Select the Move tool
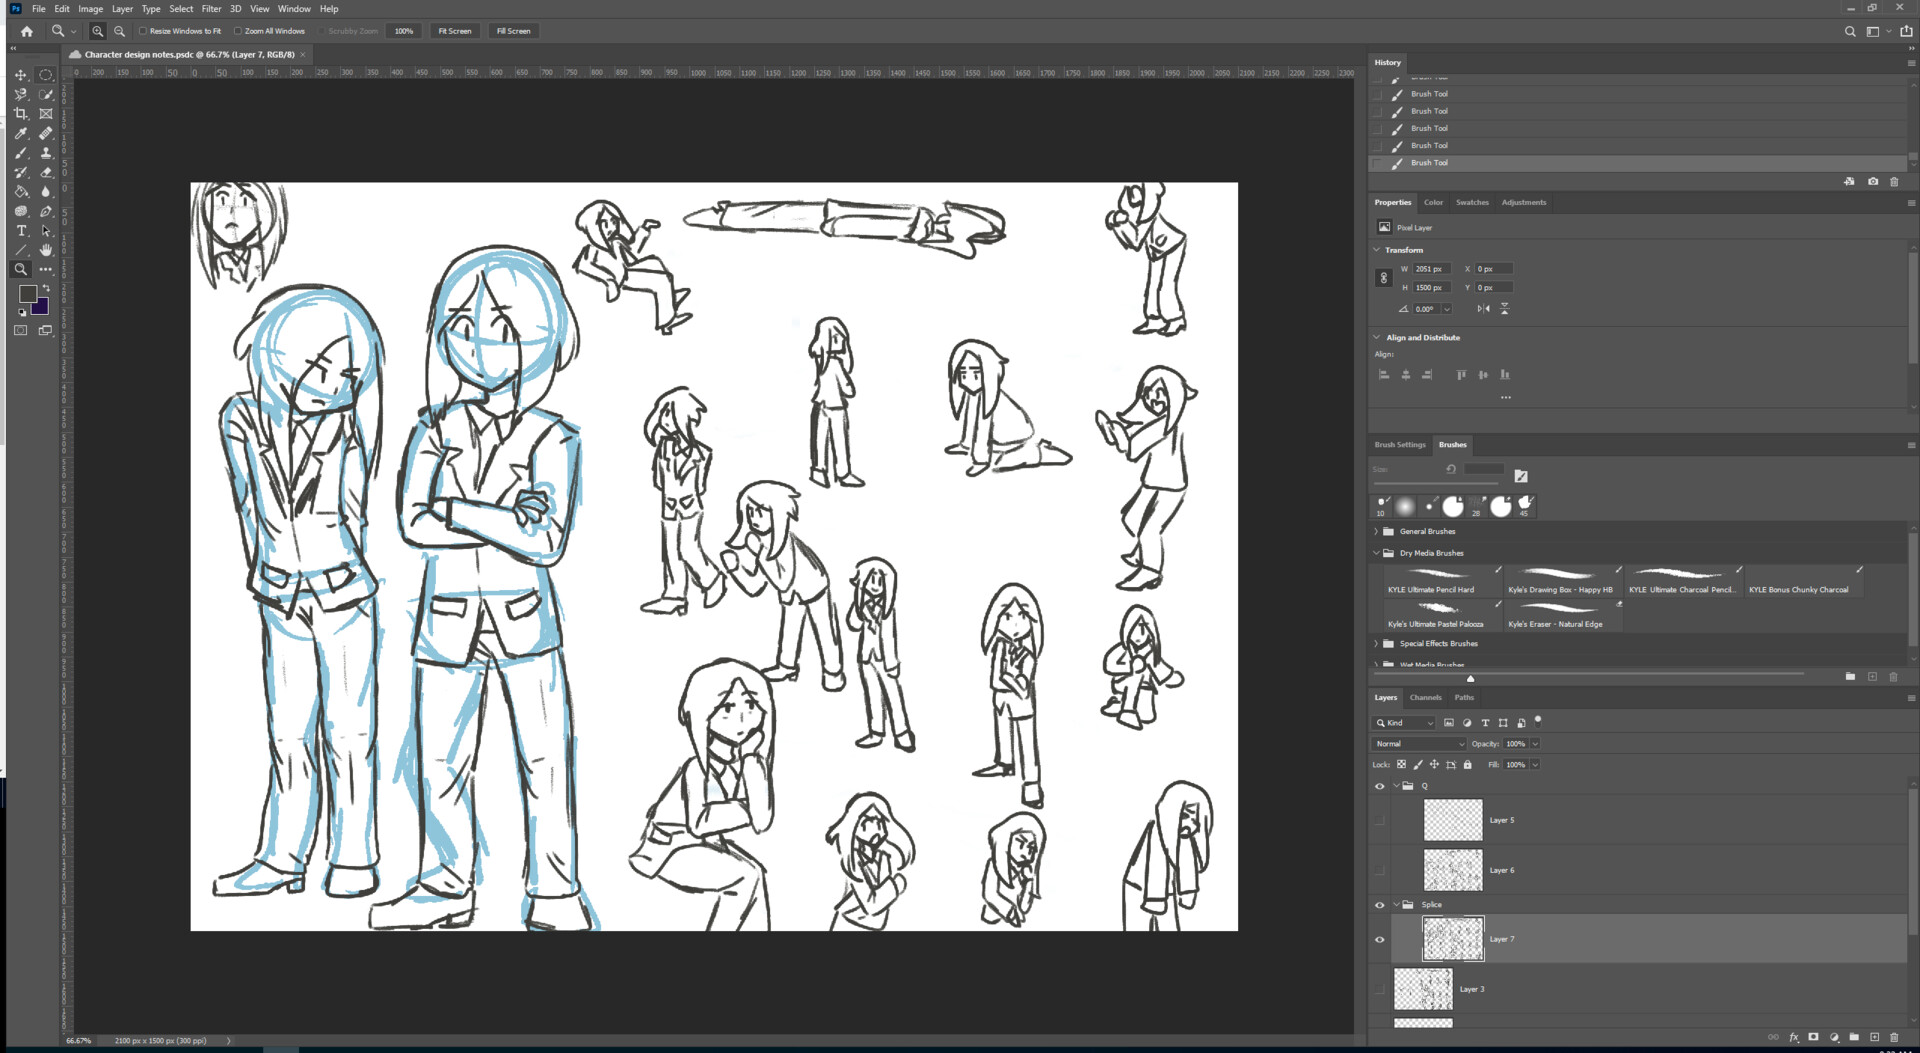This screenshot has height=1053, width=1920. (x=21, y=75)
